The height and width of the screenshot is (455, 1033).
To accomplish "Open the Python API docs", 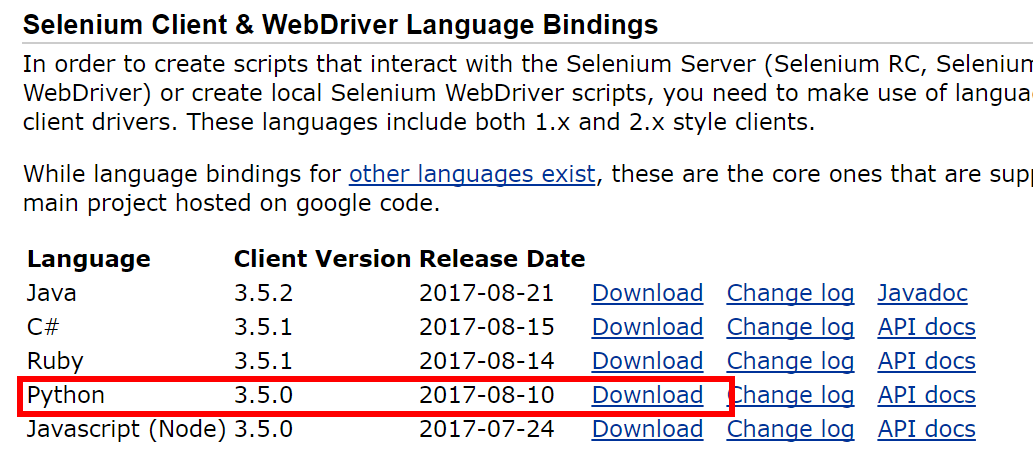I will (x=926, y=395).
